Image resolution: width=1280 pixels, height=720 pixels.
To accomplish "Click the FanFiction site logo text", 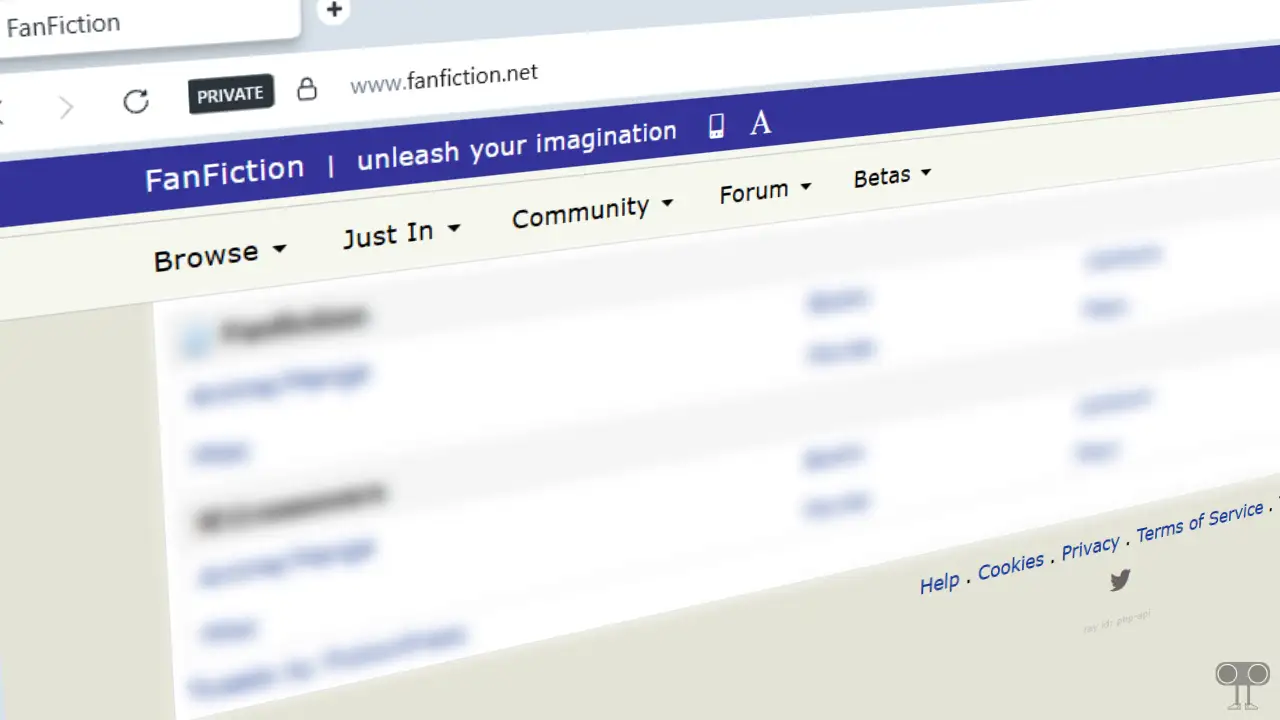I will click(x=224, y=173).
